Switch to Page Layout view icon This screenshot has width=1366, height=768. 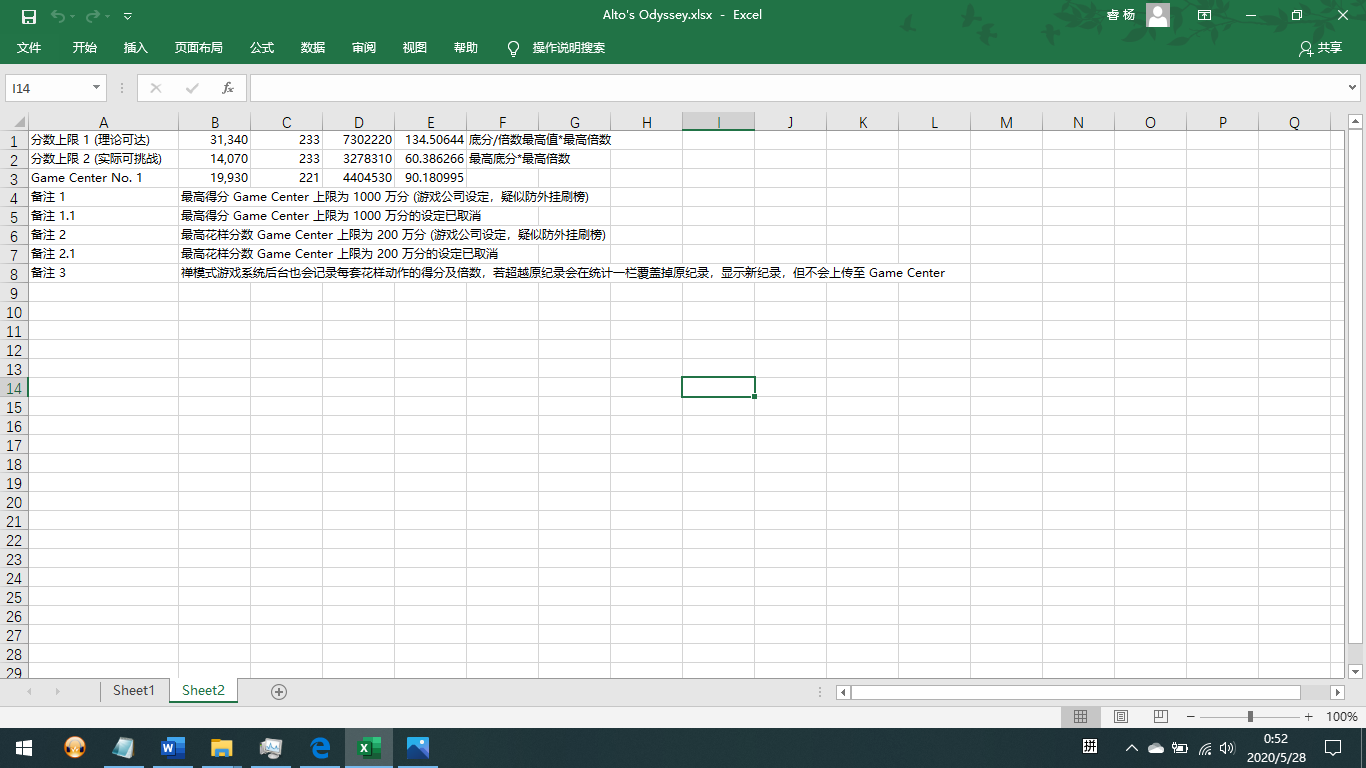click(1121, 717)
